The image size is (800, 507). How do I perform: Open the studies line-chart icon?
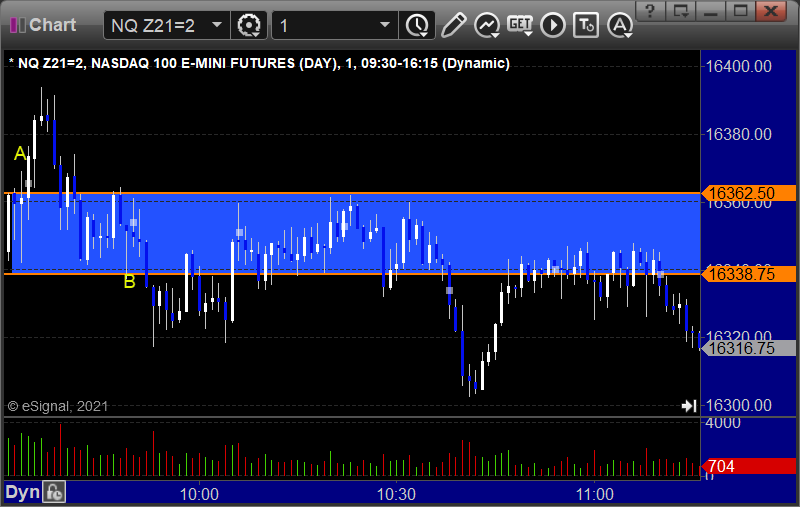(x=487, y=25)
